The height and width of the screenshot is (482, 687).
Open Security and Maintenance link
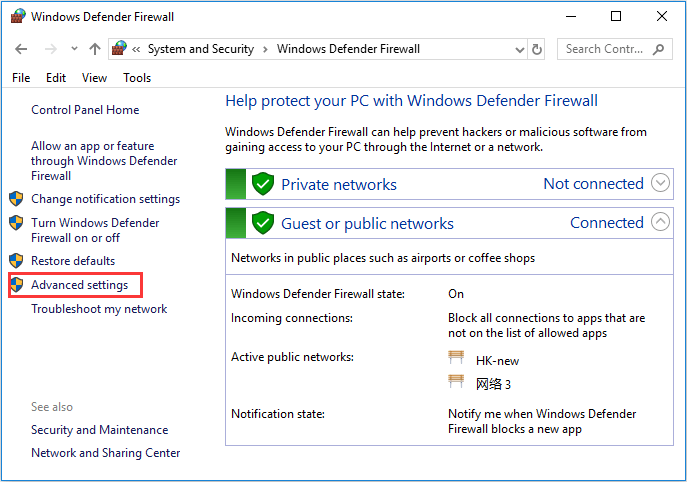pos(99,430)
